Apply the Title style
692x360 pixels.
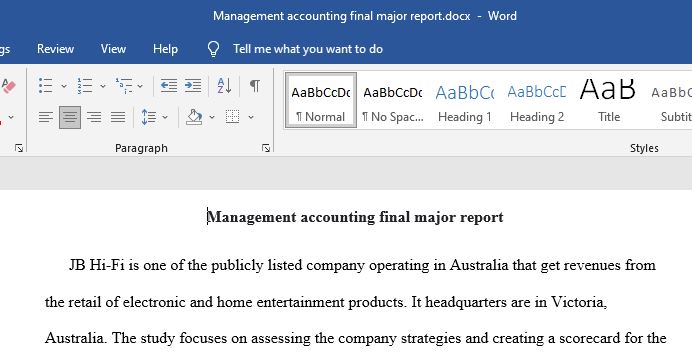pos(609,101)
